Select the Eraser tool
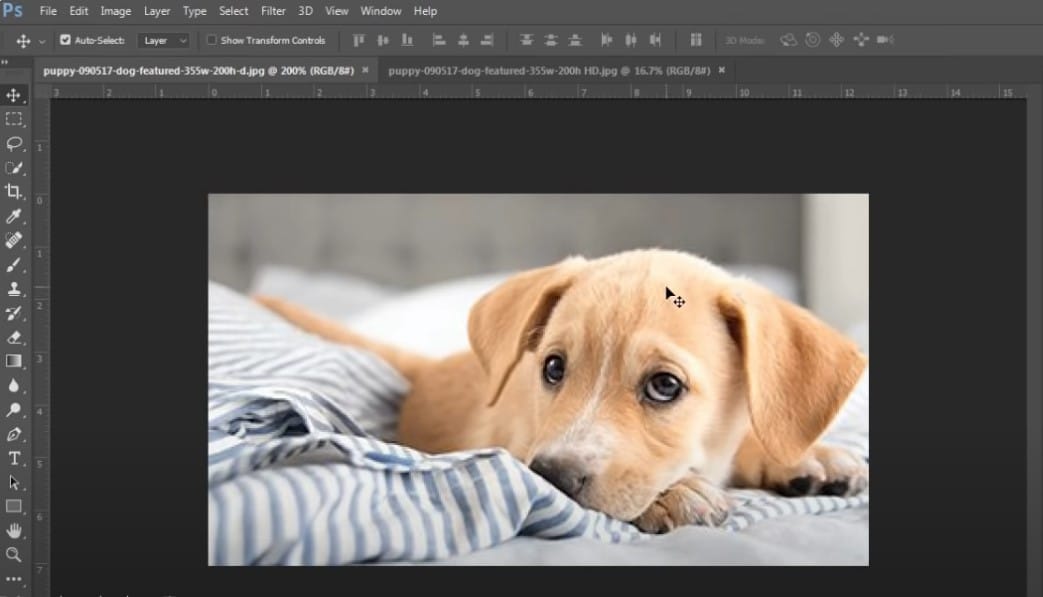The height and width of the screenshot is (597, 1043). 14,337
